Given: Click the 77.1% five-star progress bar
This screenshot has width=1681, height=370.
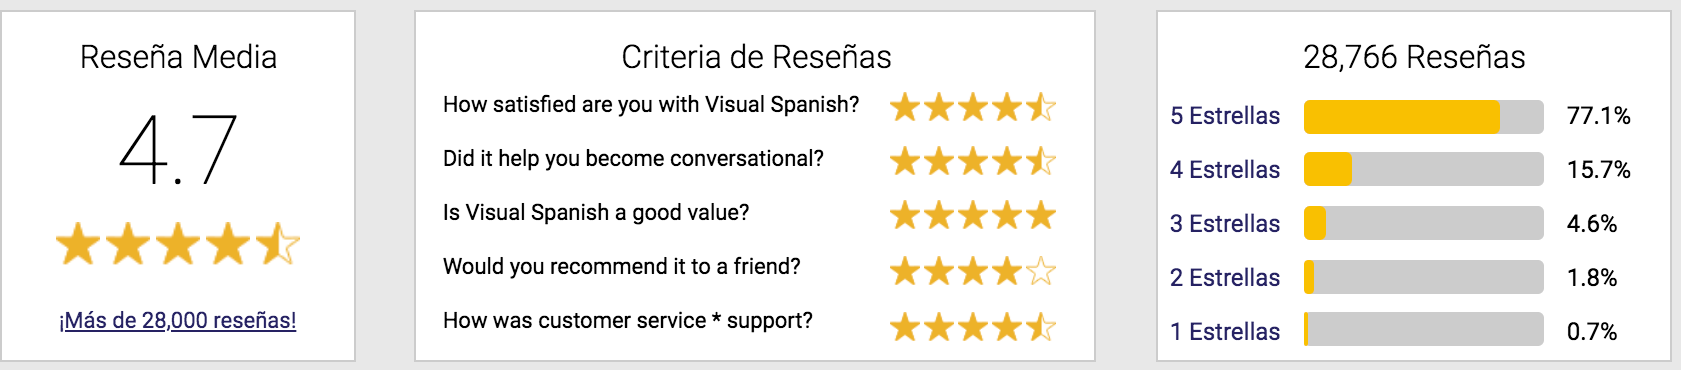Looking at the screenshot, I should tap(1424, 117).
